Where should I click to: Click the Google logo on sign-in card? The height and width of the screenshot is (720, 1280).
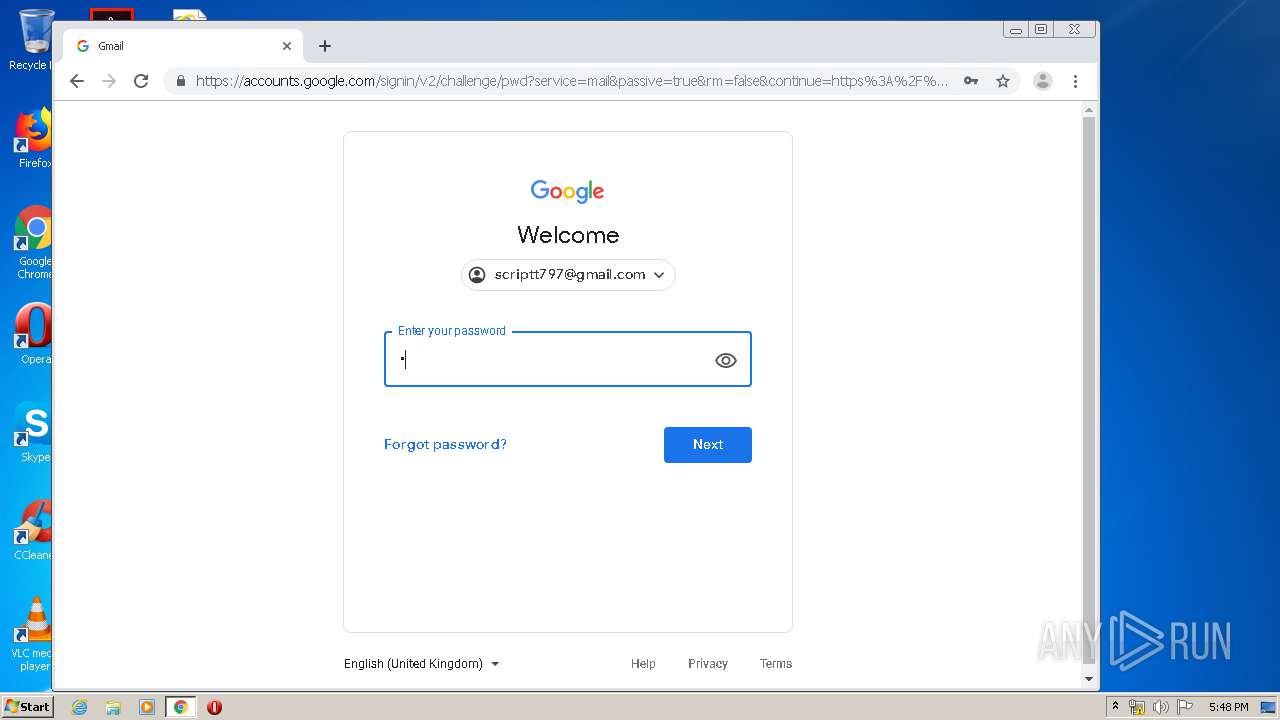coord(567,191)
